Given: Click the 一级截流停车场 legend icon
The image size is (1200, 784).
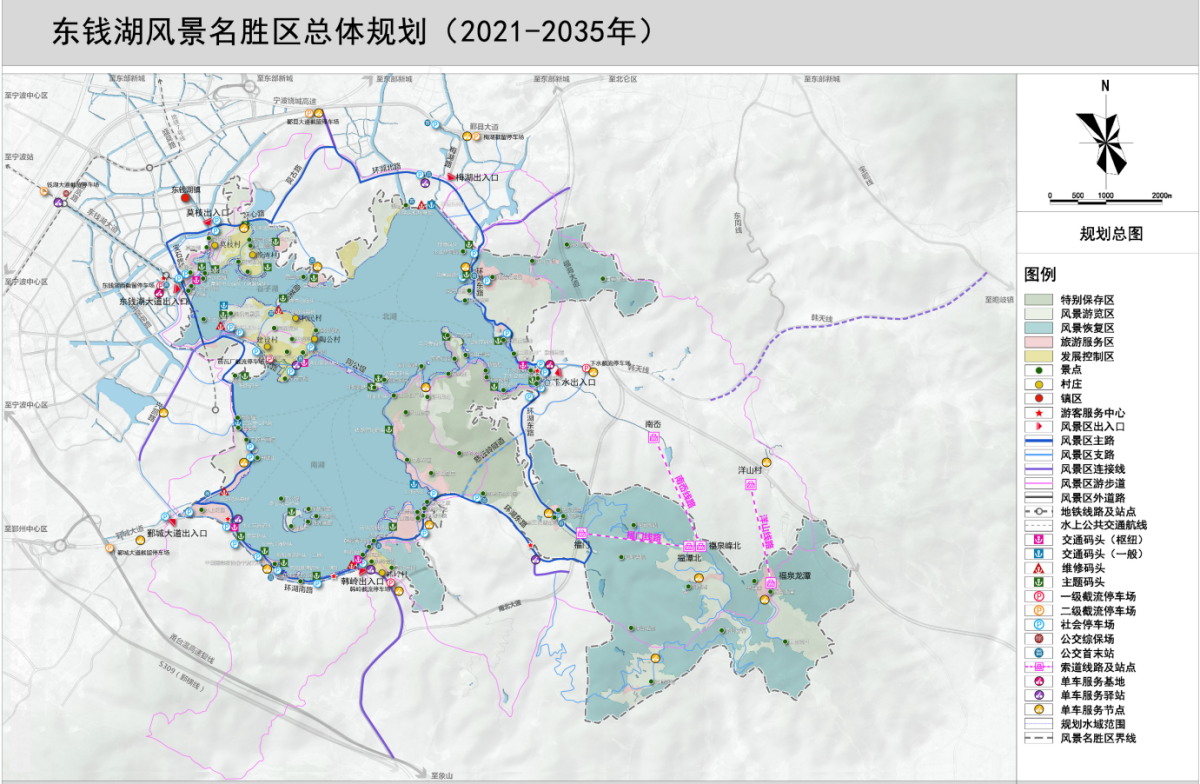Looking at the screenshot, I should point(1039,596).
